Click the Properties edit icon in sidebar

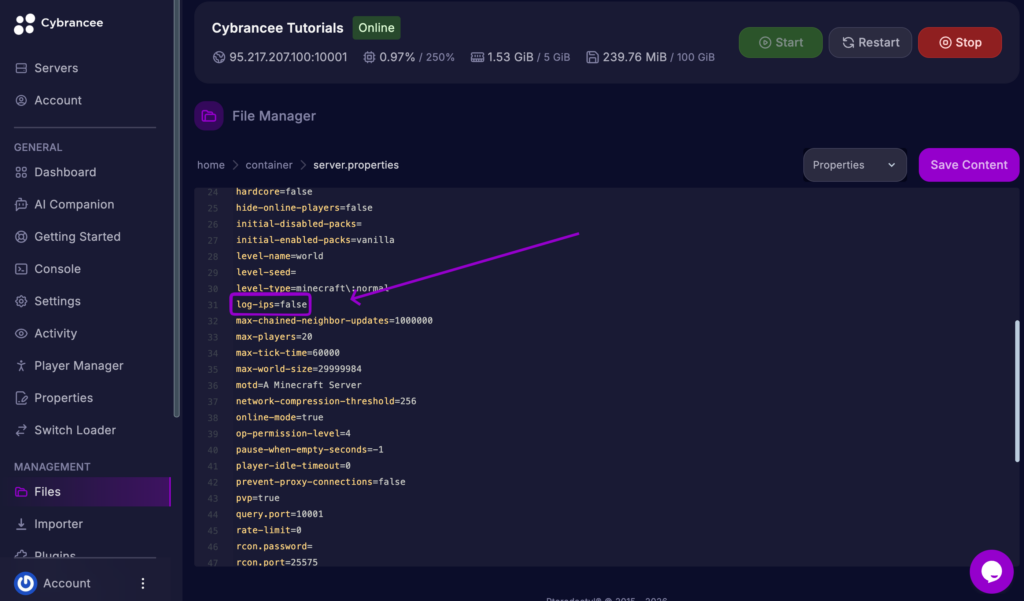coord(21,398)
